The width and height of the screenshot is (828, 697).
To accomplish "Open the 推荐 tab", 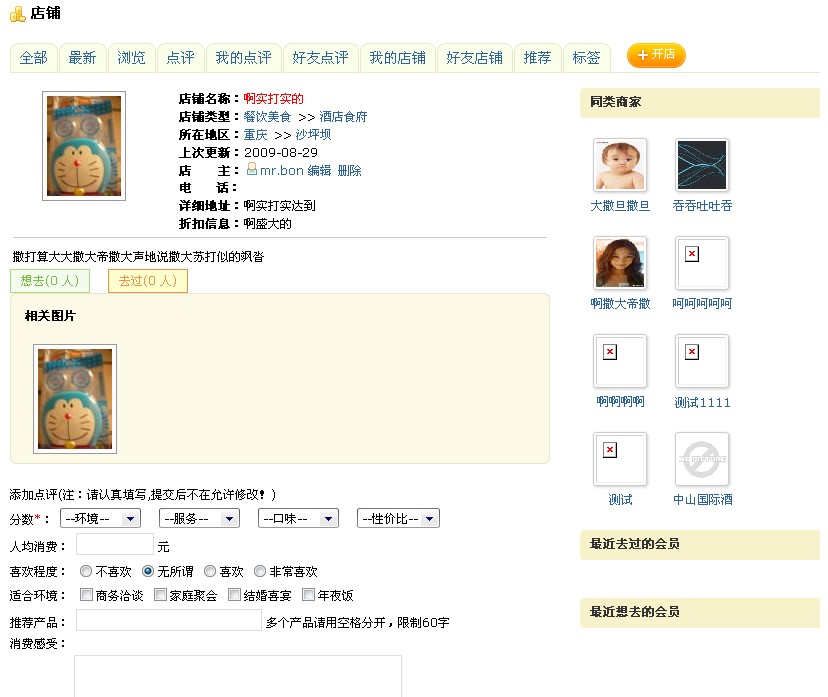I will pyautogui.click(x=538, y=58).
